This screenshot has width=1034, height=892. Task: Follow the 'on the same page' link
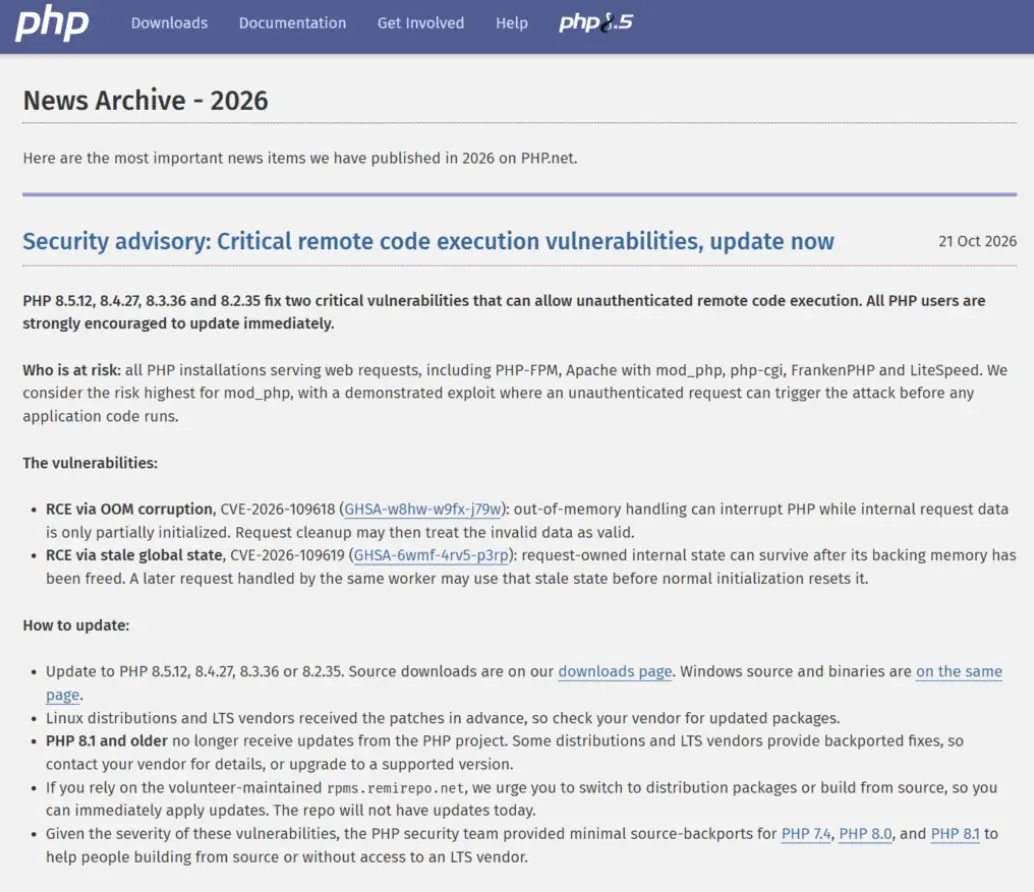(959, 671)
